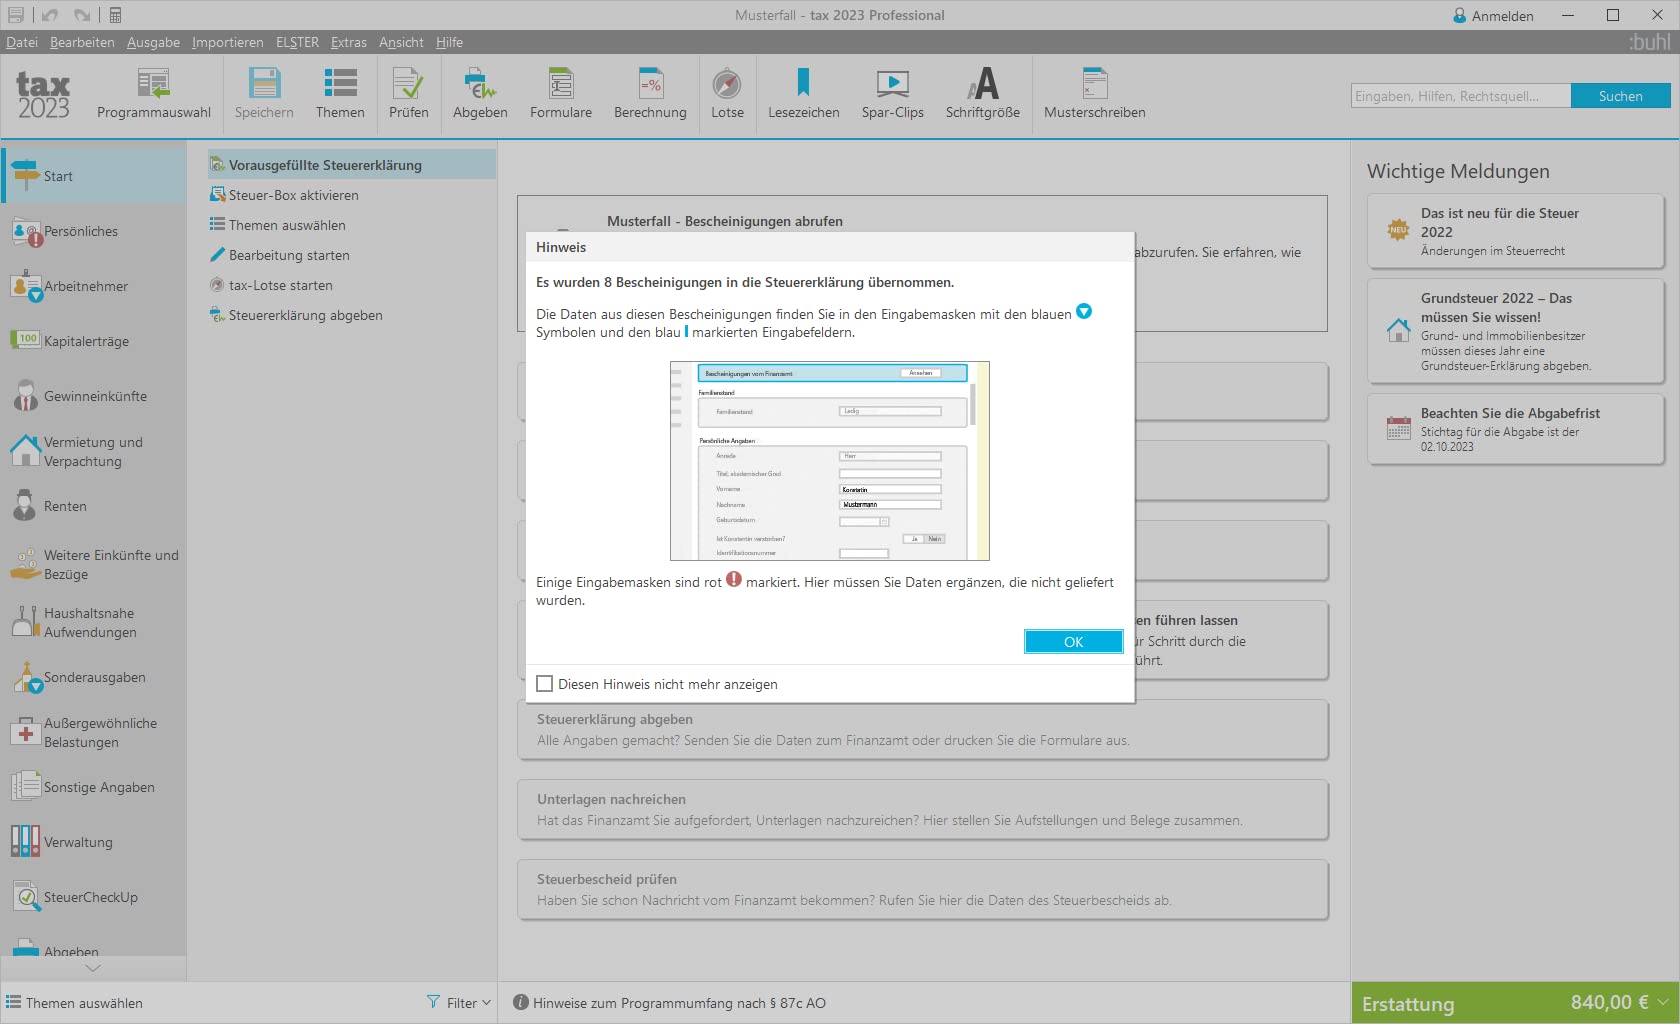Open Programmauswahl from the toolbar
The image size is (1680, 1024).
point(154,94)
